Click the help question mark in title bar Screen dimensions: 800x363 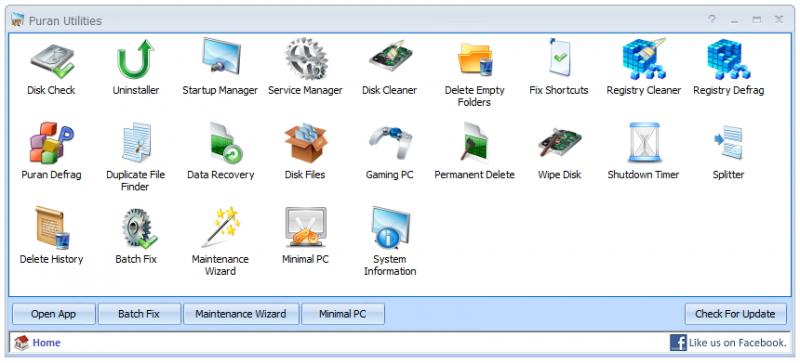click(712, 19)
